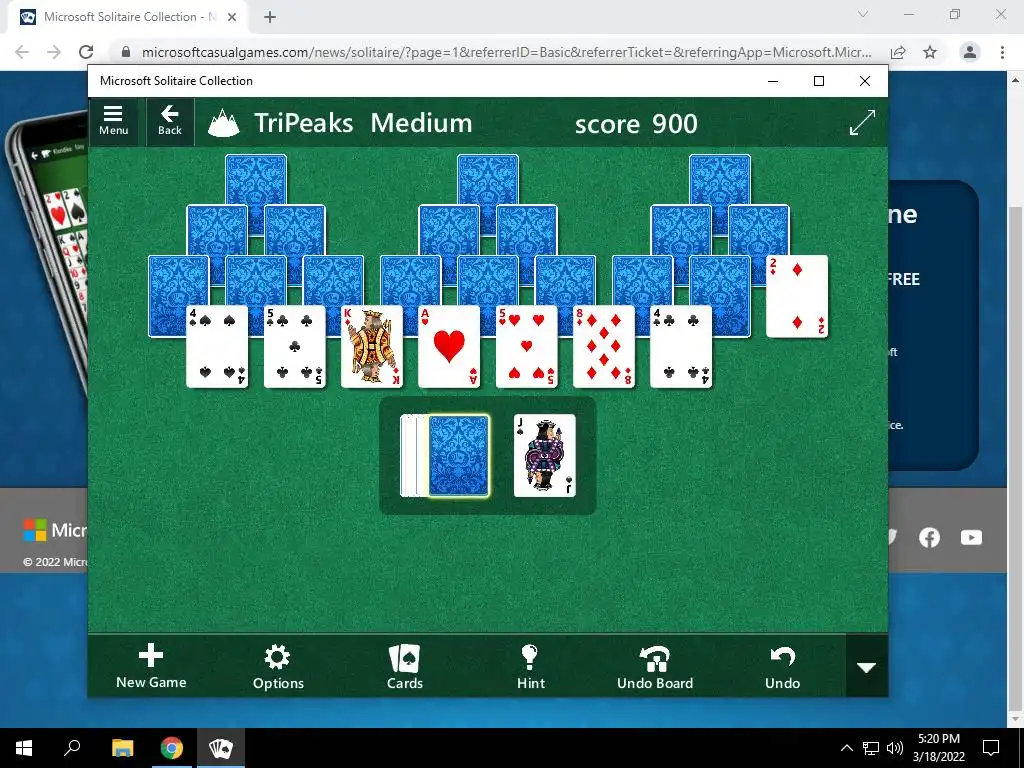The image size is (1024, 768).
Task: Open Solitaire app from the taskbar
Action: [x=221, y=748]
